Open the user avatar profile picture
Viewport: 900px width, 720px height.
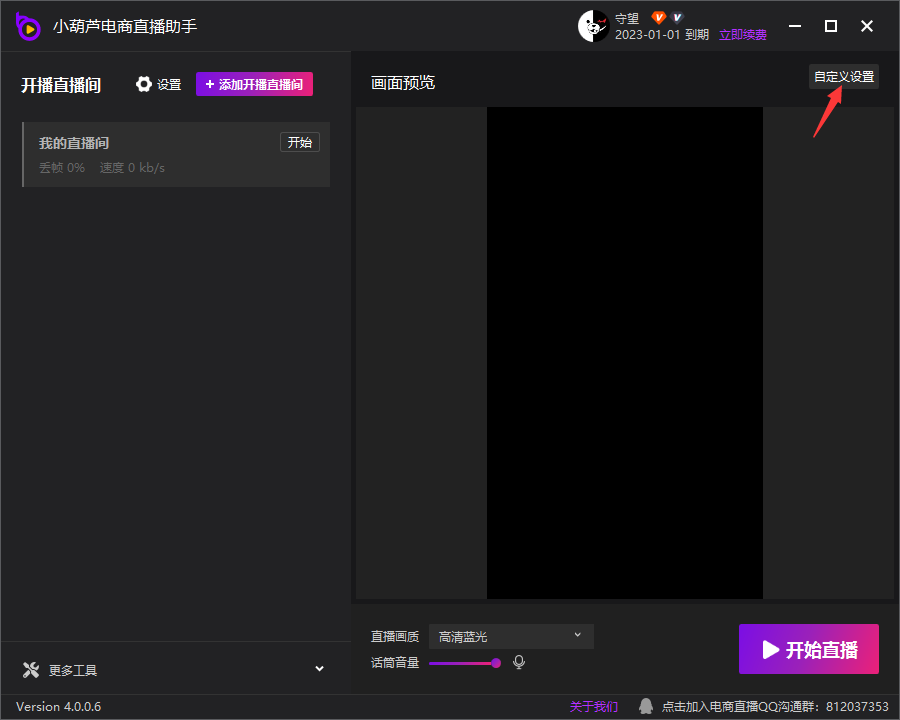click(x=593, y=26)
